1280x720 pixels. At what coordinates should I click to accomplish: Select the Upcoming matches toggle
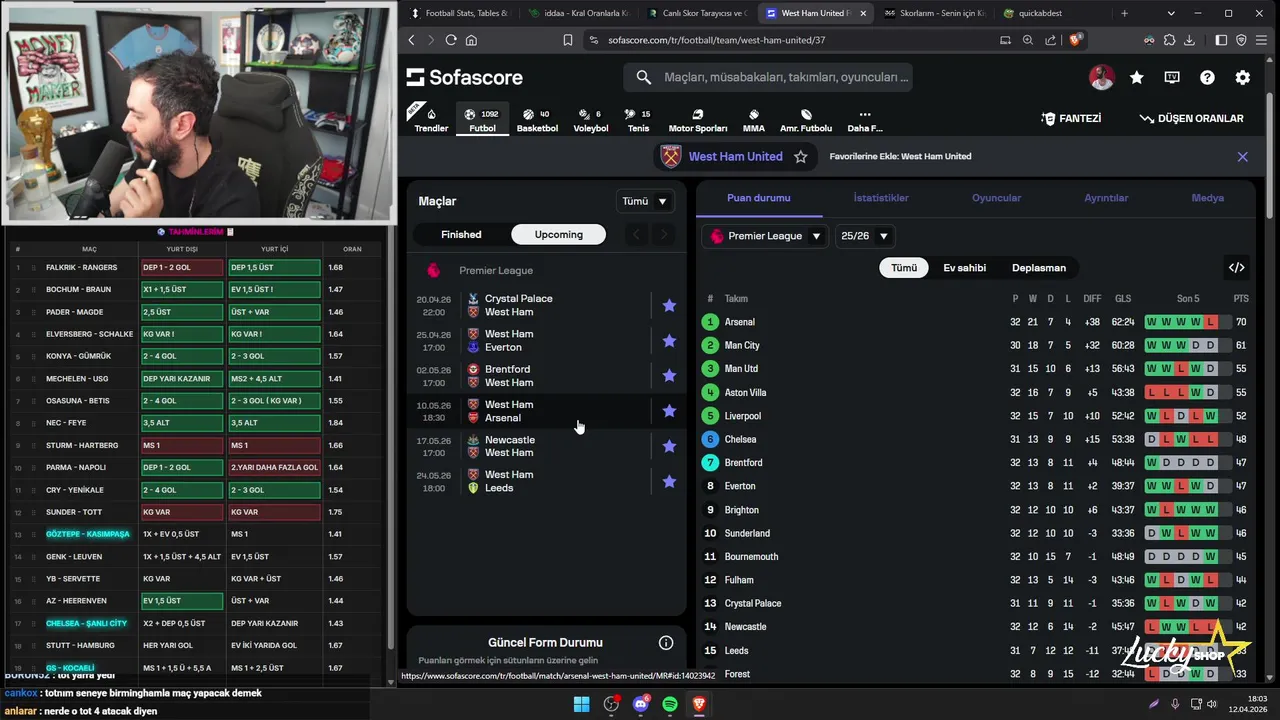tap(558, 234)
